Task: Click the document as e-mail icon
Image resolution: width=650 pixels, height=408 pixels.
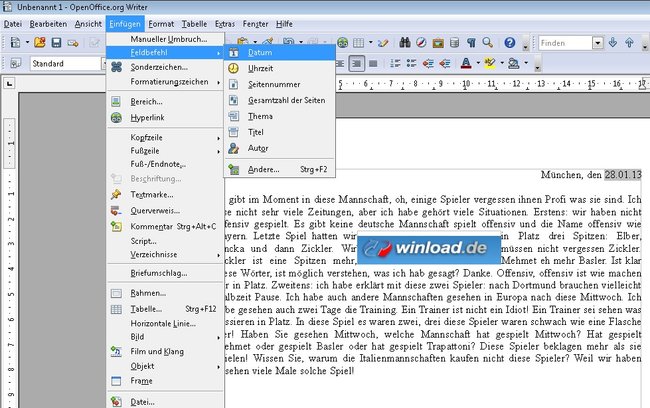Action: [x=73, y=43]
